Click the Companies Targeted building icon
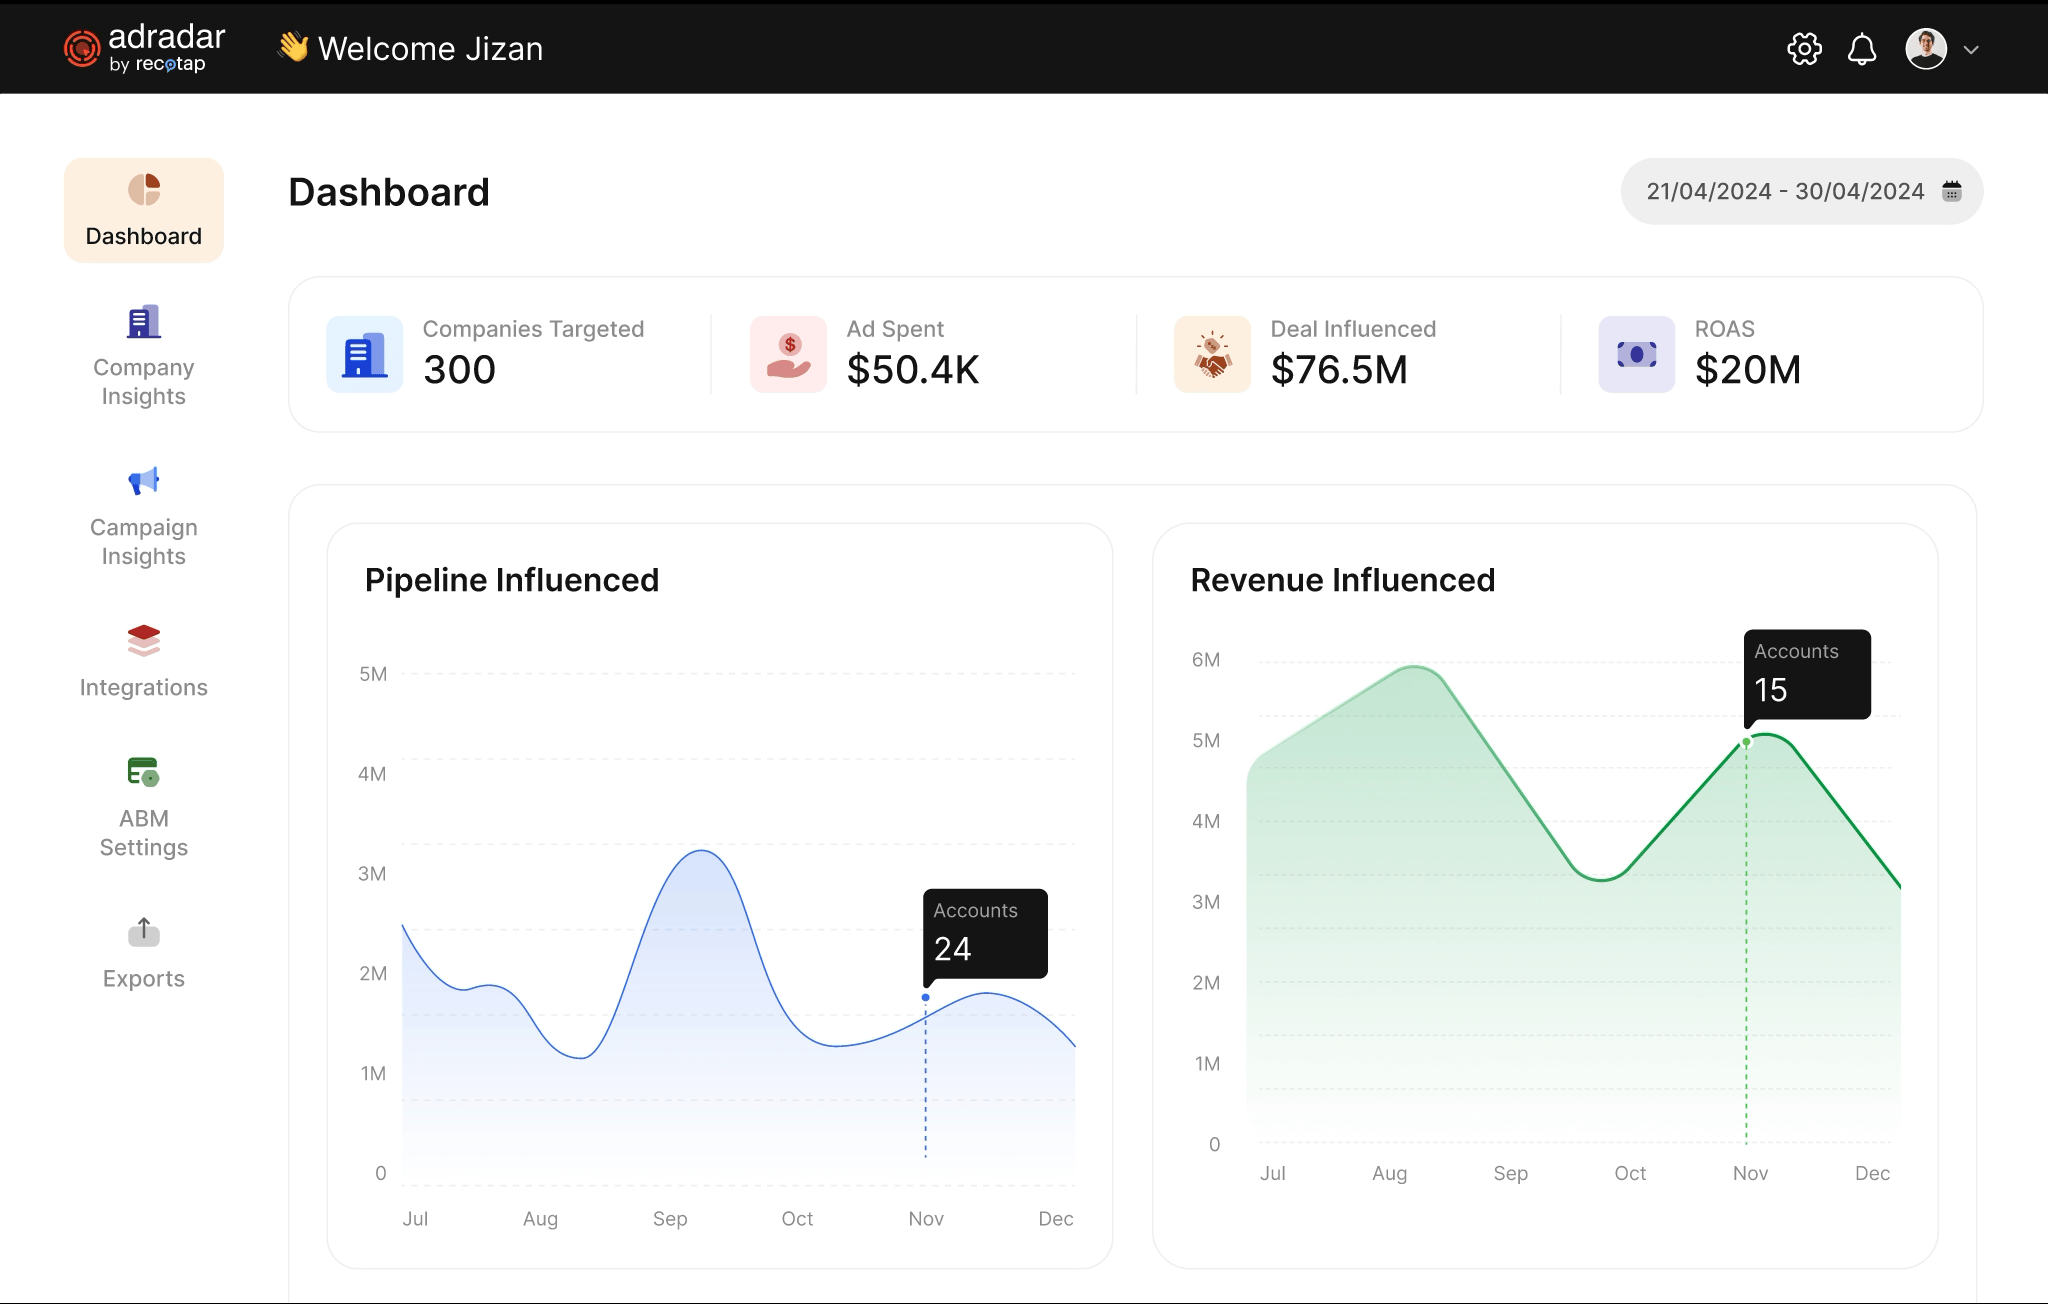2048x1304 pixels. coord(363,354)
